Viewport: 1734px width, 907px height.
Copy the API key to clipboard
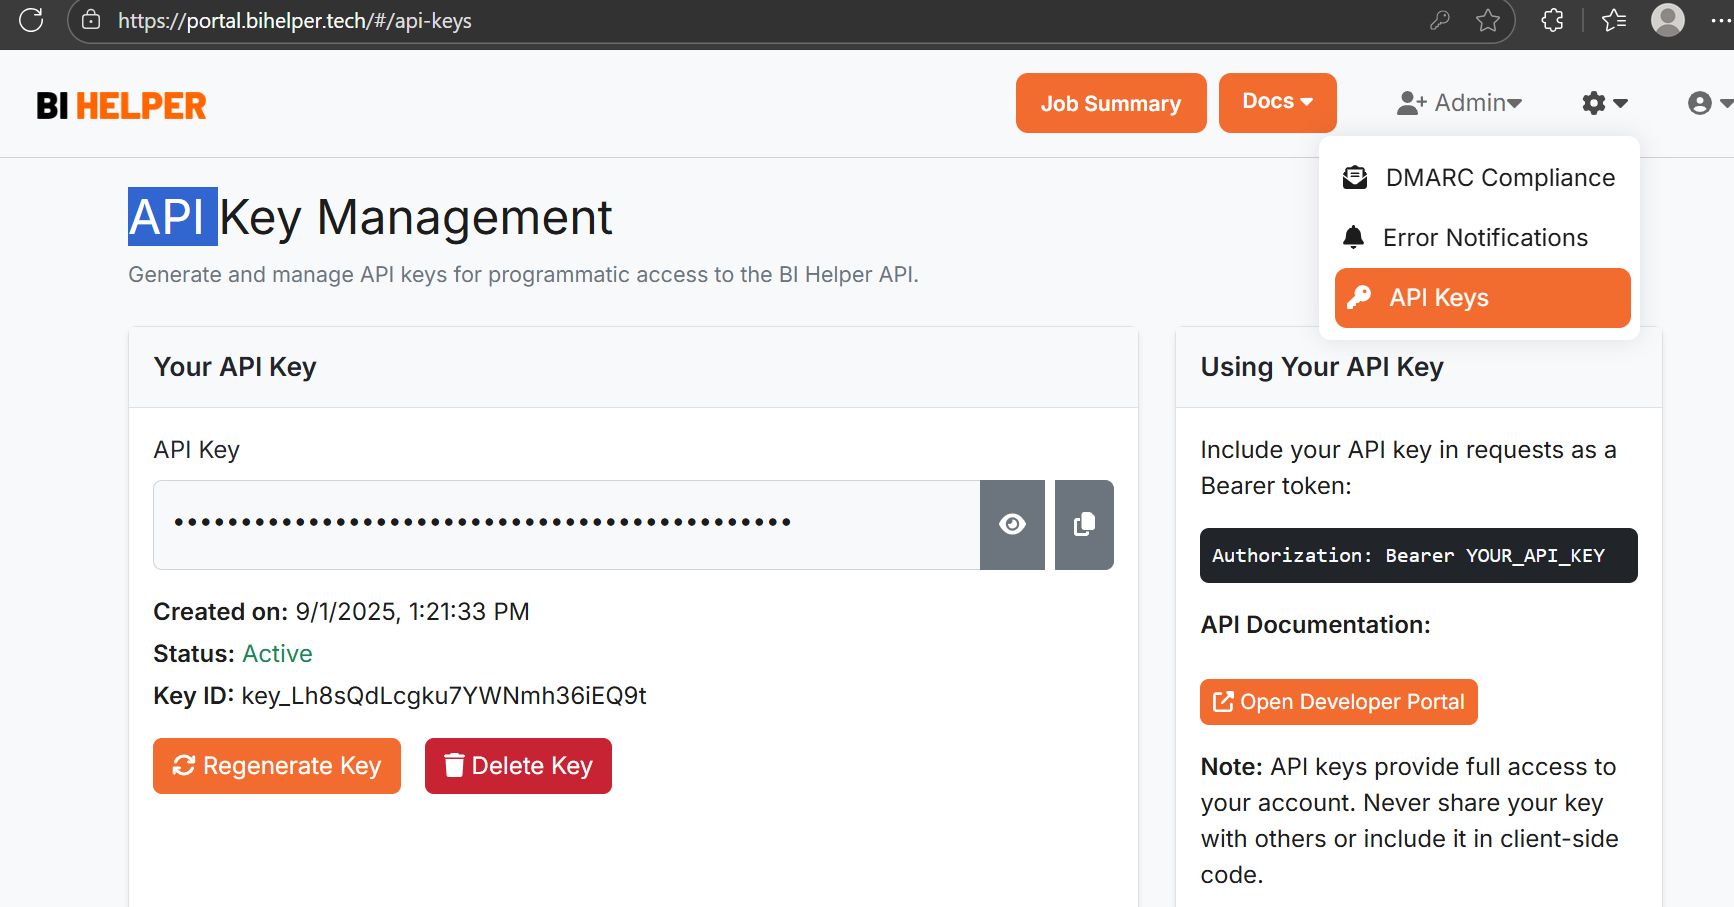click(1084, 525)
